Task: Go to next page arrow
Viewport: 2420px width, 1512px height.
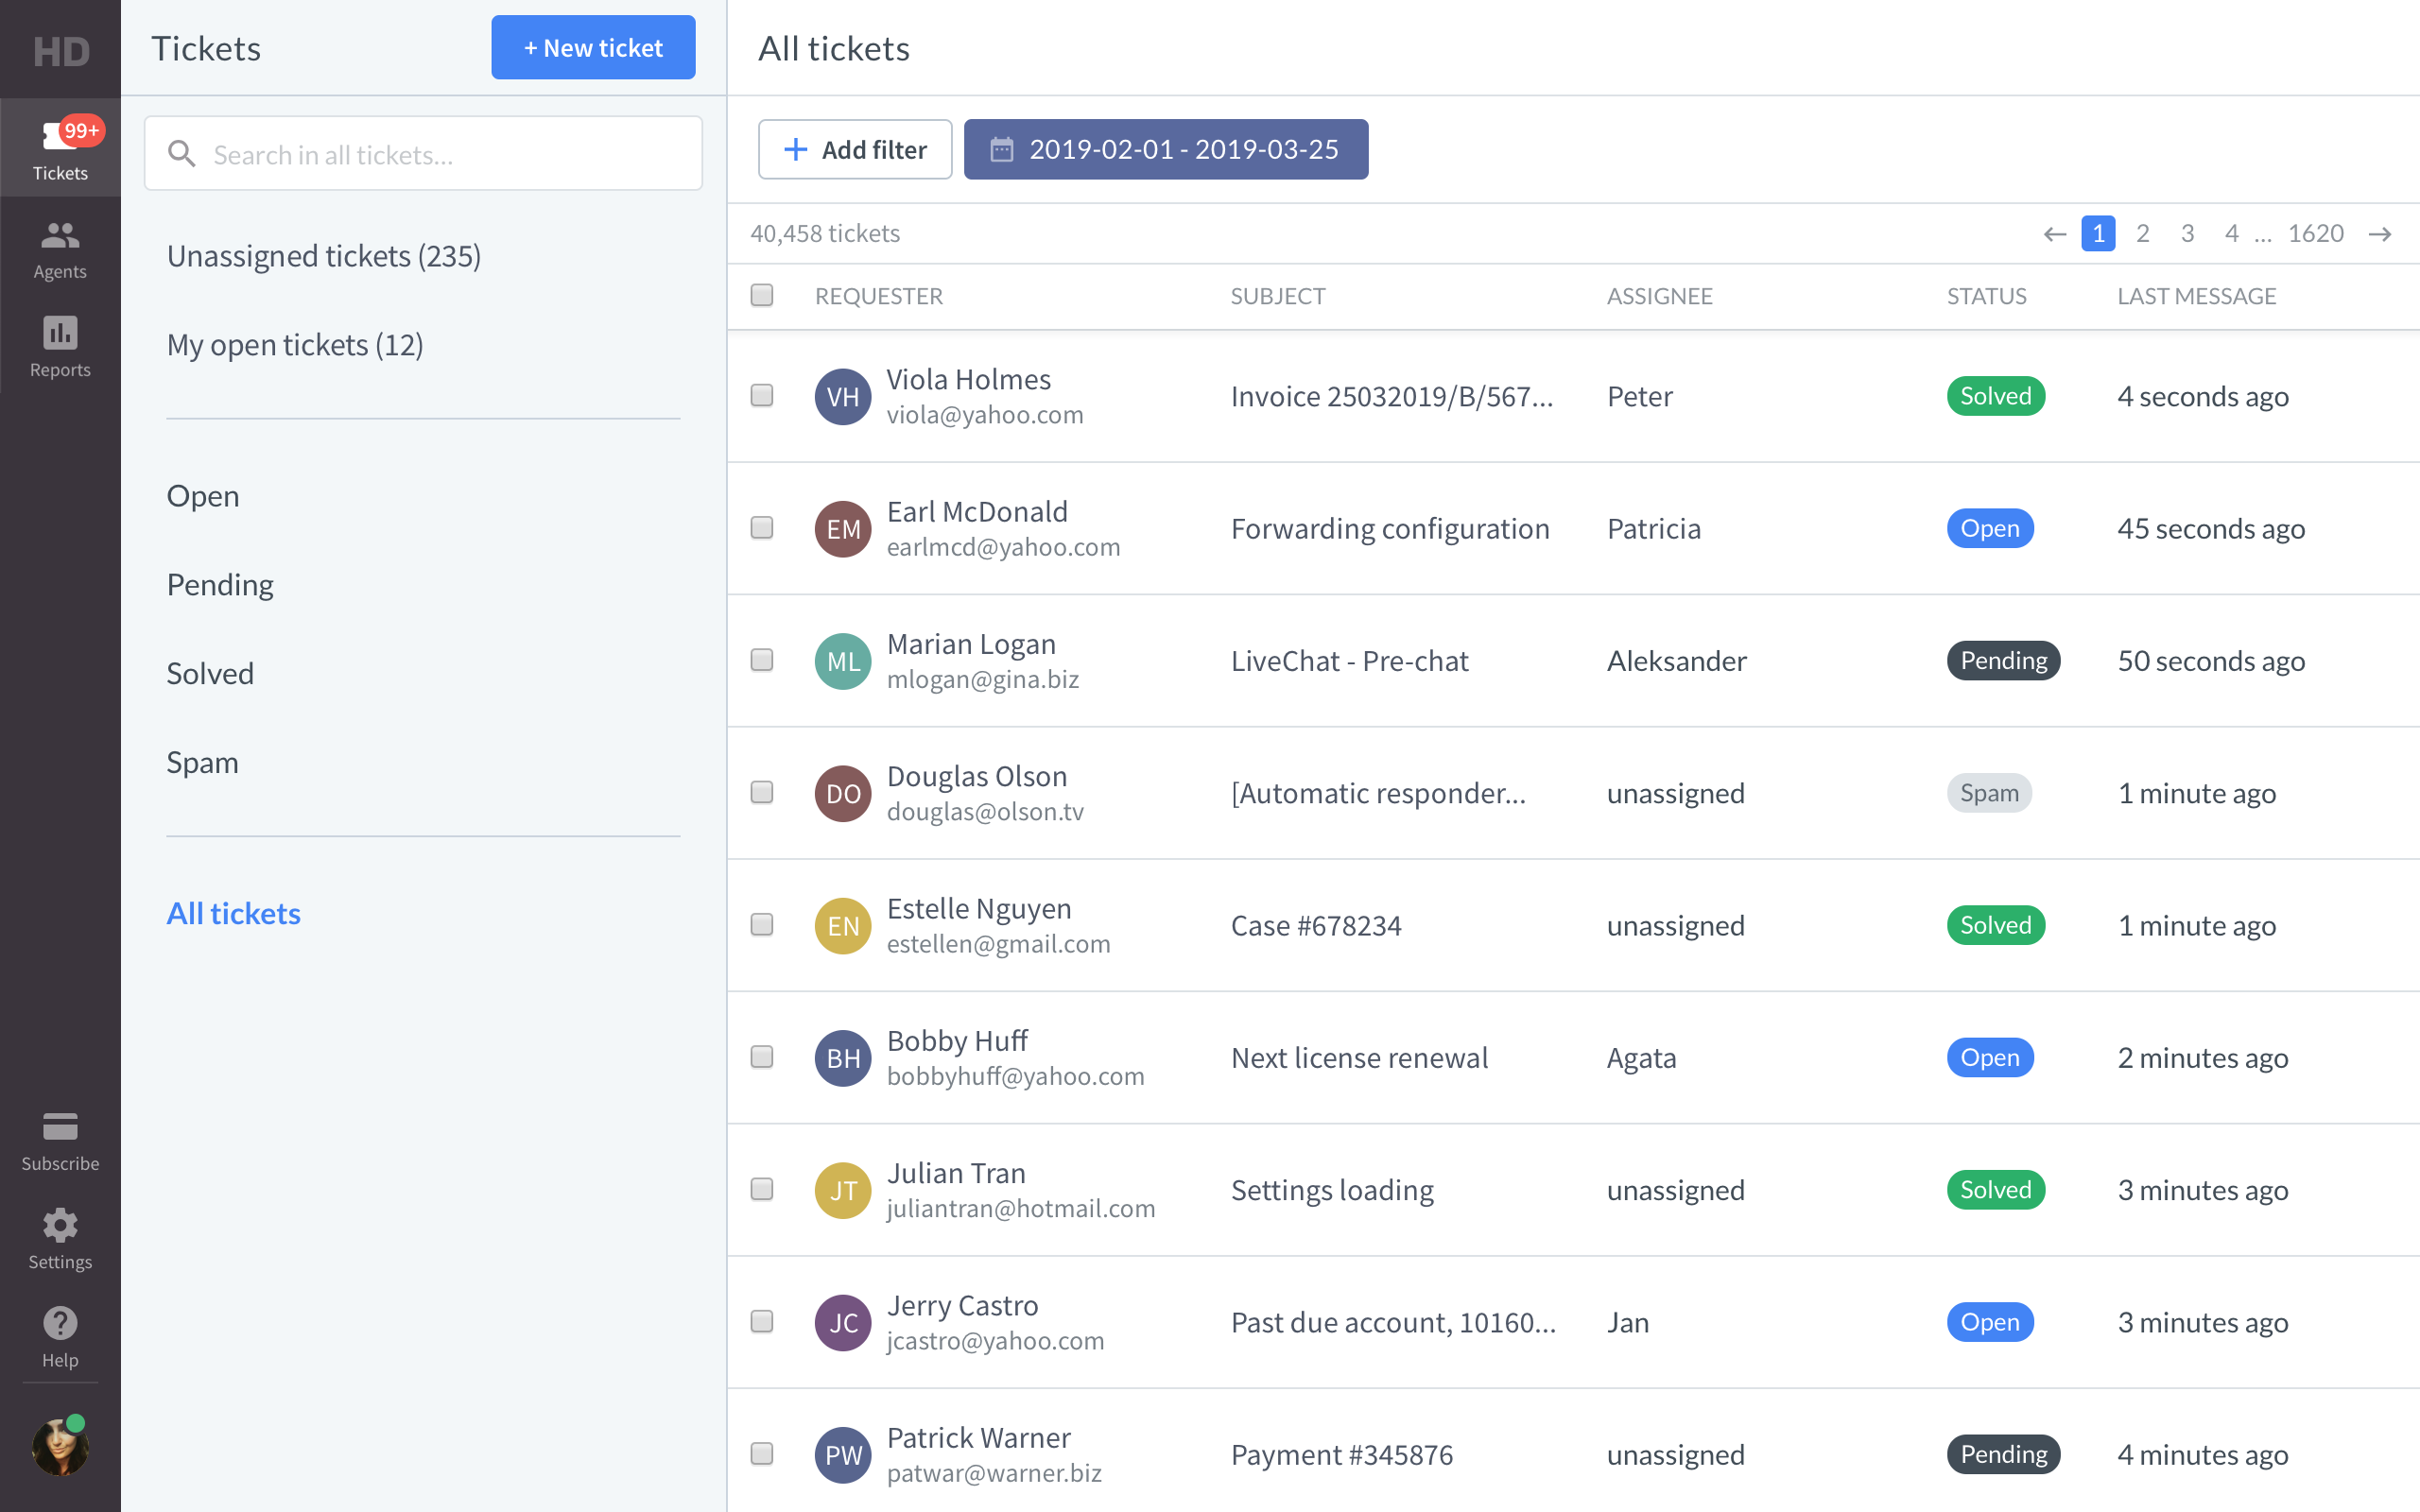Action: (2380, 234)
